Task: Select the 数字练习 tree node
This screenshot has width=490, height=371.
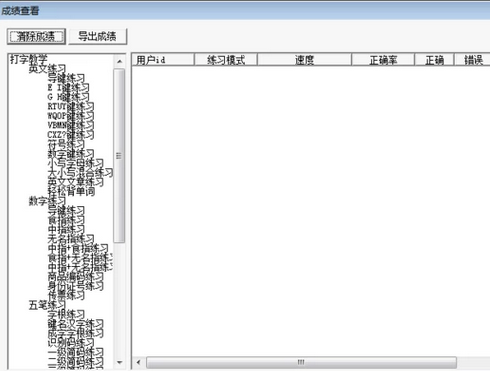Action: tap(47, 201)
